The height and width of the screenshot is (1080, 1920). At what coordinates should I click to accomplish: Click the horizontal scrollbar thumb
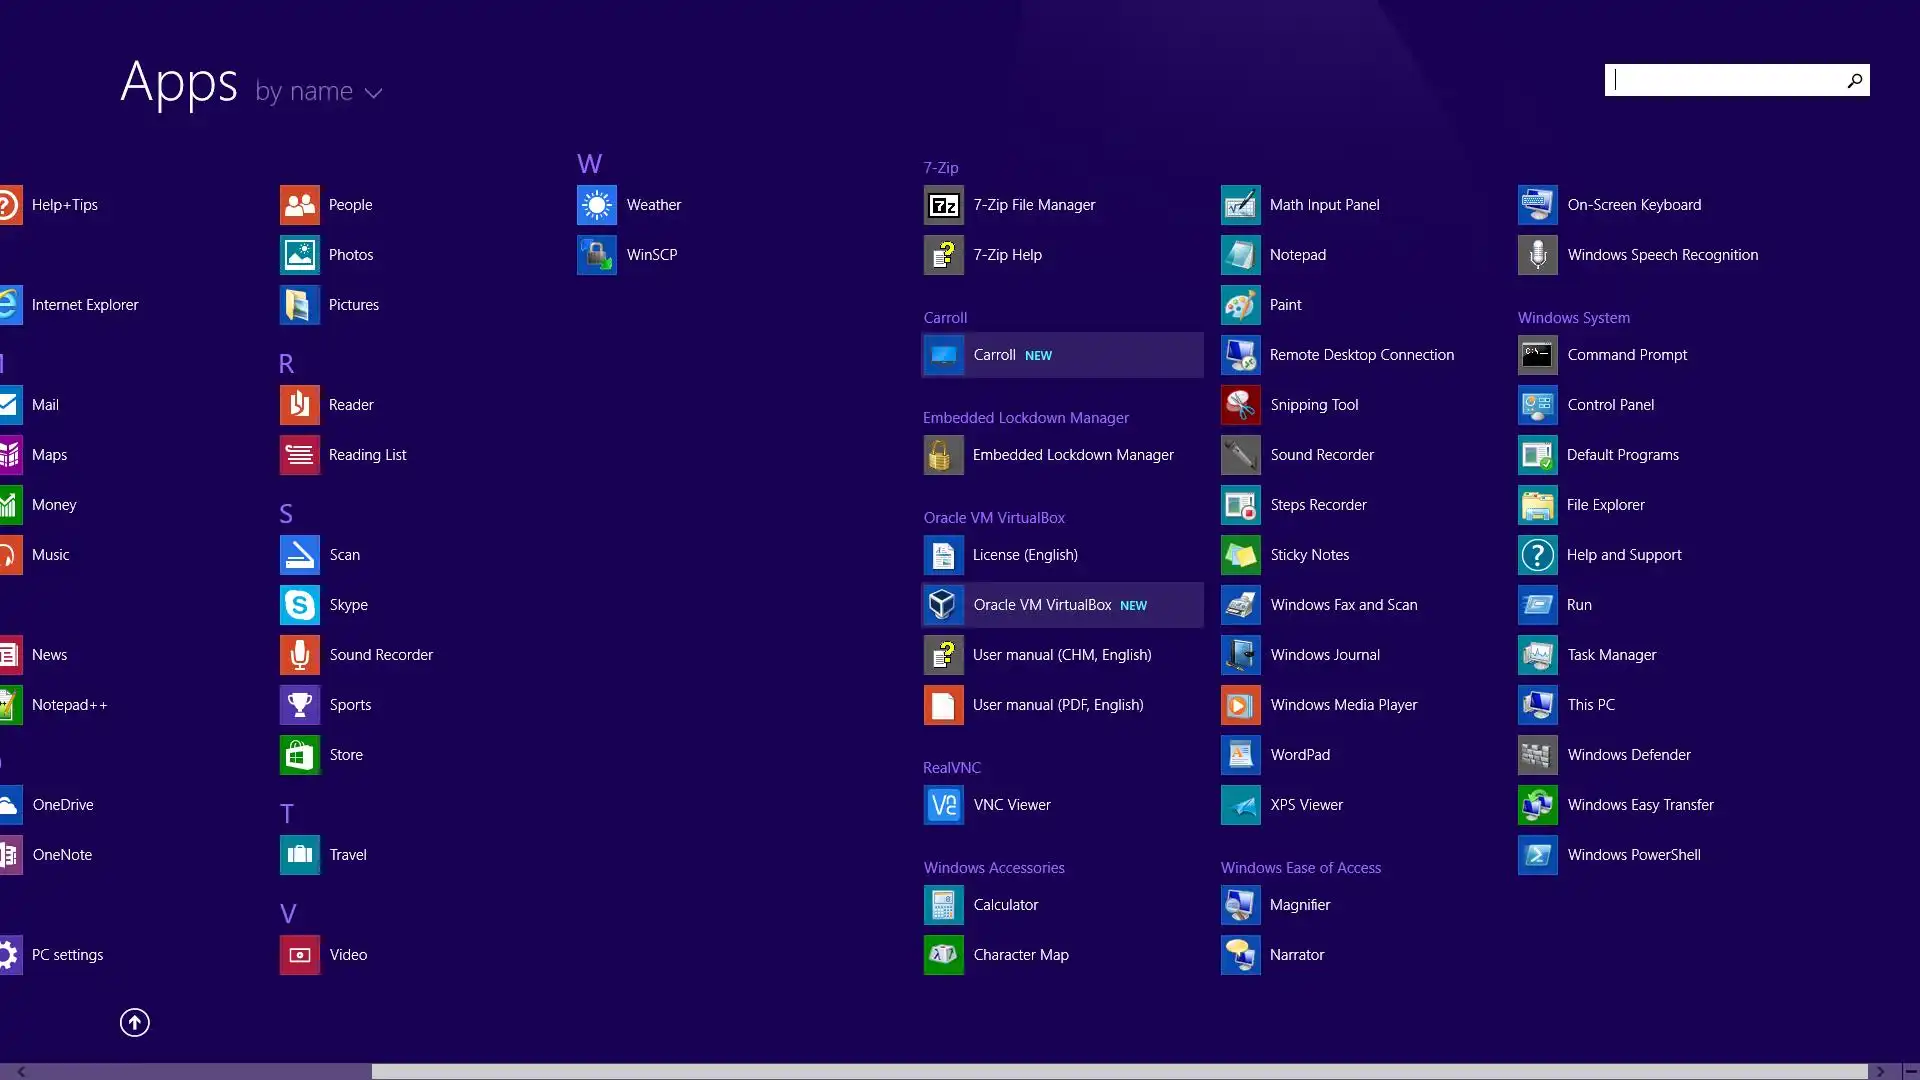tap(1118, 1071)
